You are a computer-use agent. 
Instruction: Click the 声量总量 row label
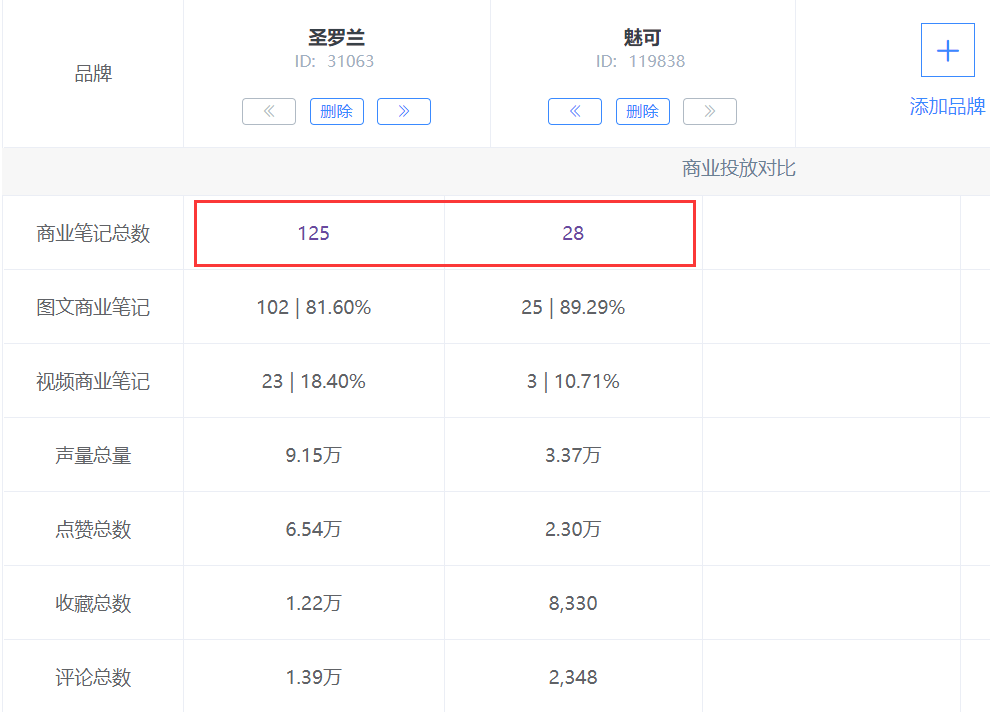pos(93,455)
